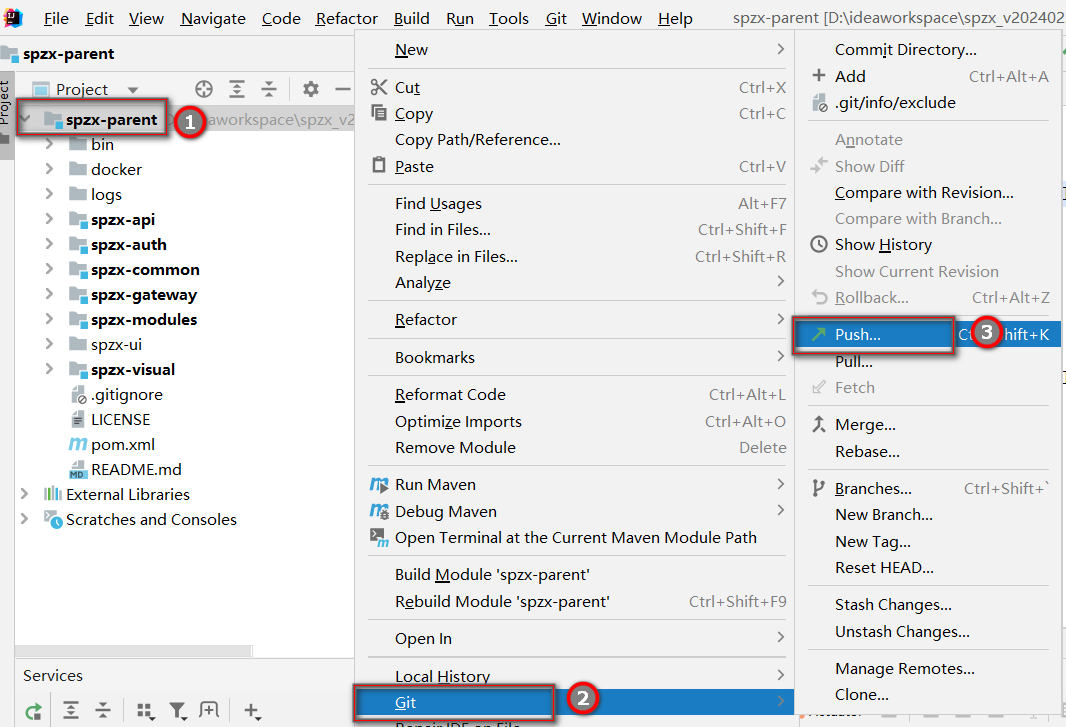Click the green Push arrow icon
The height and width of the screenshot is (727, 1066).
click(x=819, y=334)
